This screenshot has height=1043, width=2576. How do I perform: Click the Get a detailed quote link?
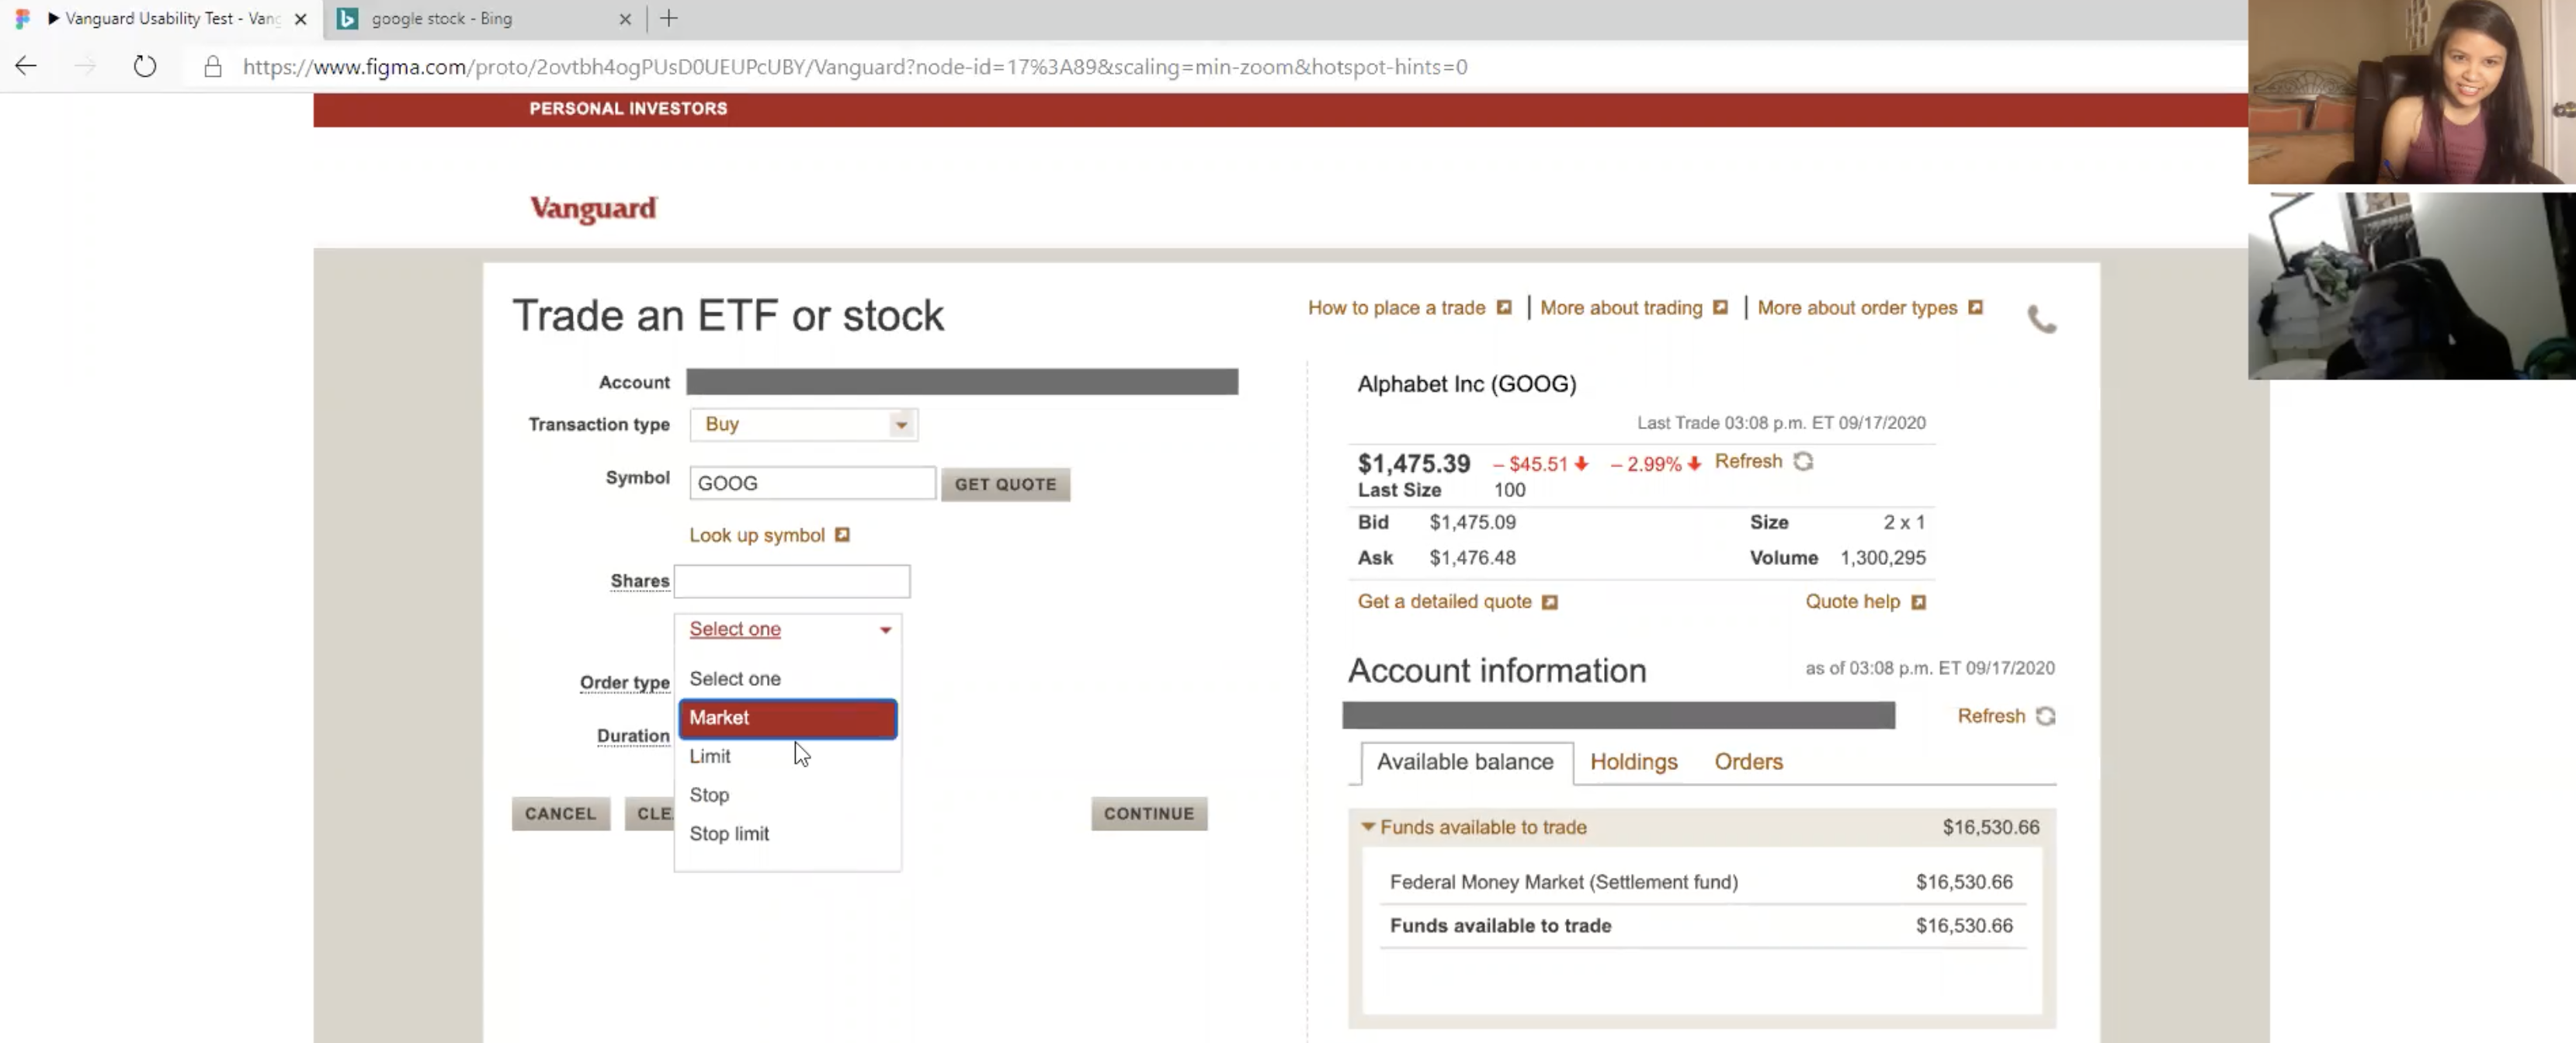pyautogui.click(x=1444, y=601)
